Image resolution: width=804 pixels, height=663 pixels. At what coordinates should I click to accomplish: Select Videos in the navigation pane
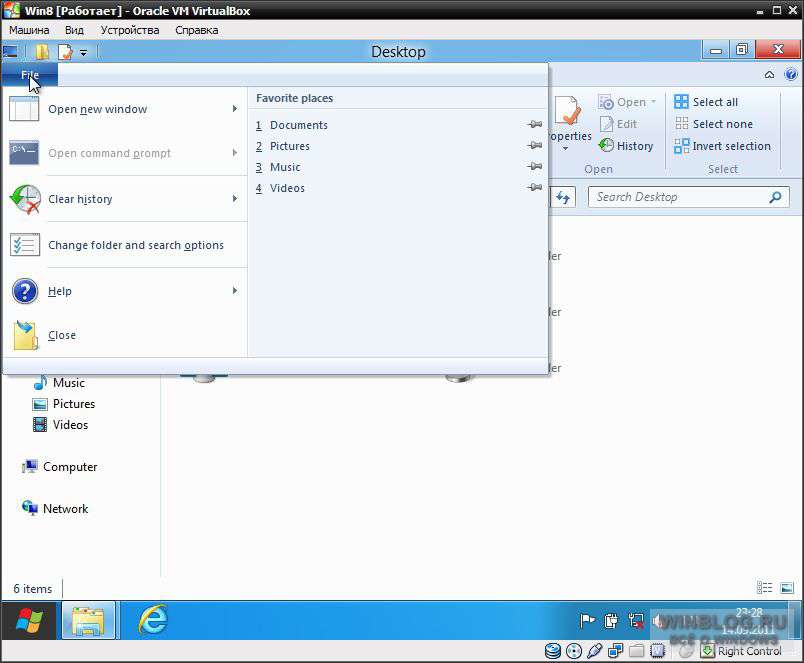(x=61, y=425)
